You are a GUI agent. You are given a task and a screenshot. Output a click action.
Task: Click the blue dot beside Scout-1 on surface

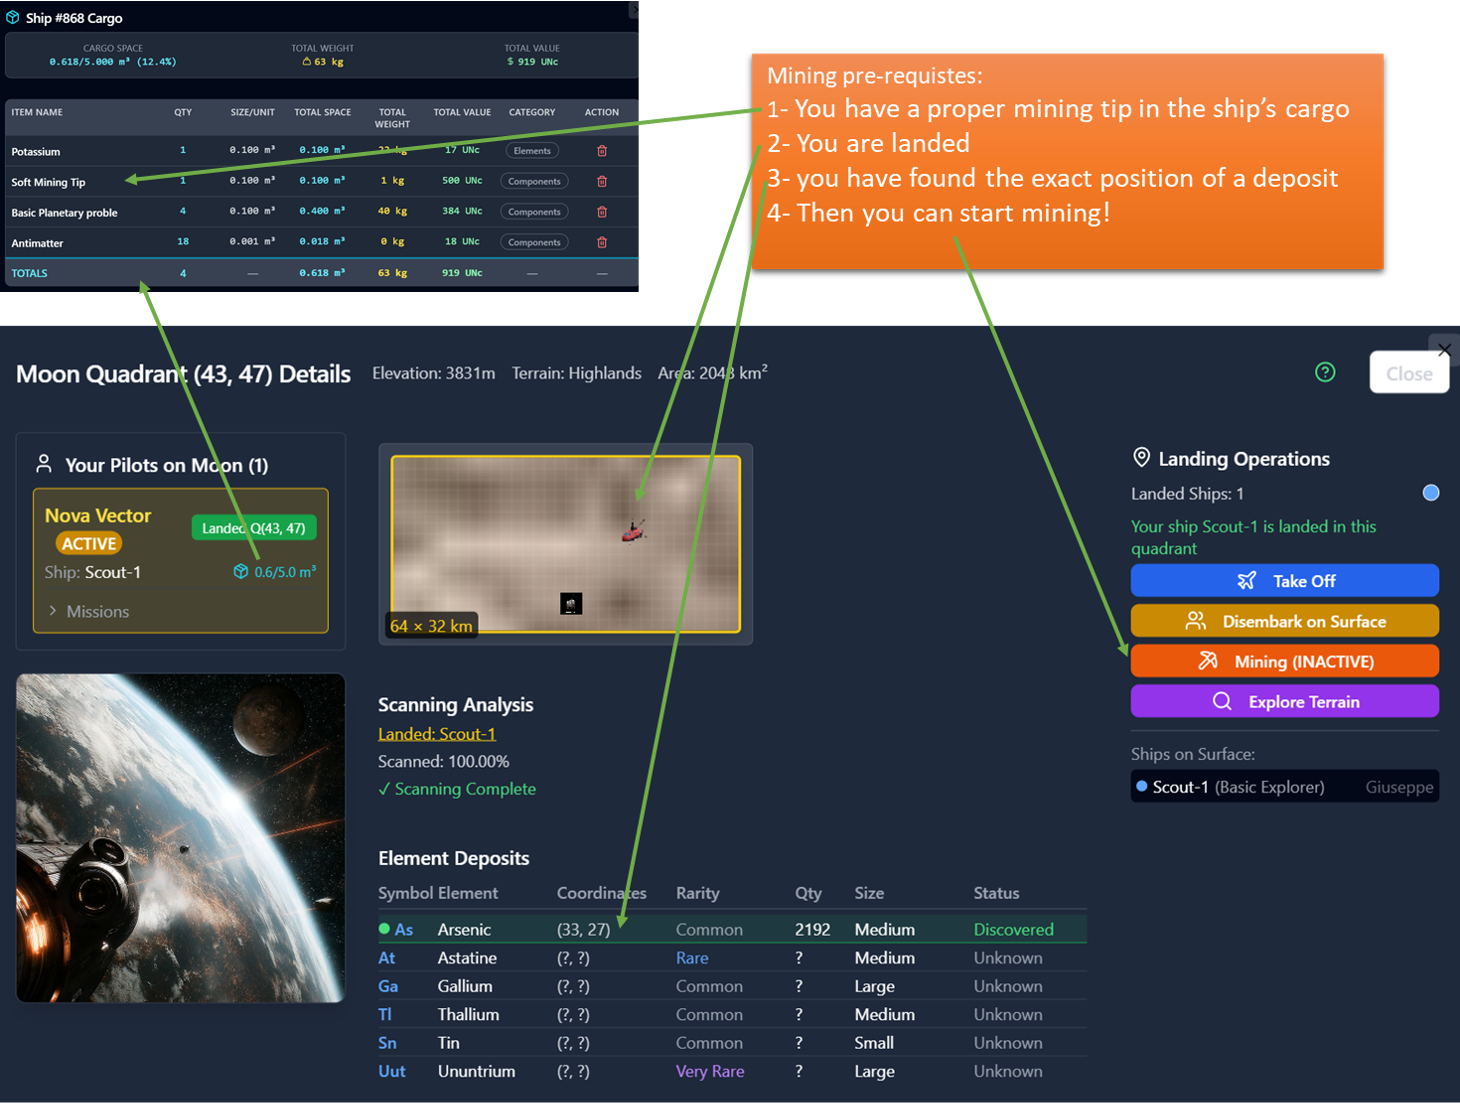coord(1141,786)
